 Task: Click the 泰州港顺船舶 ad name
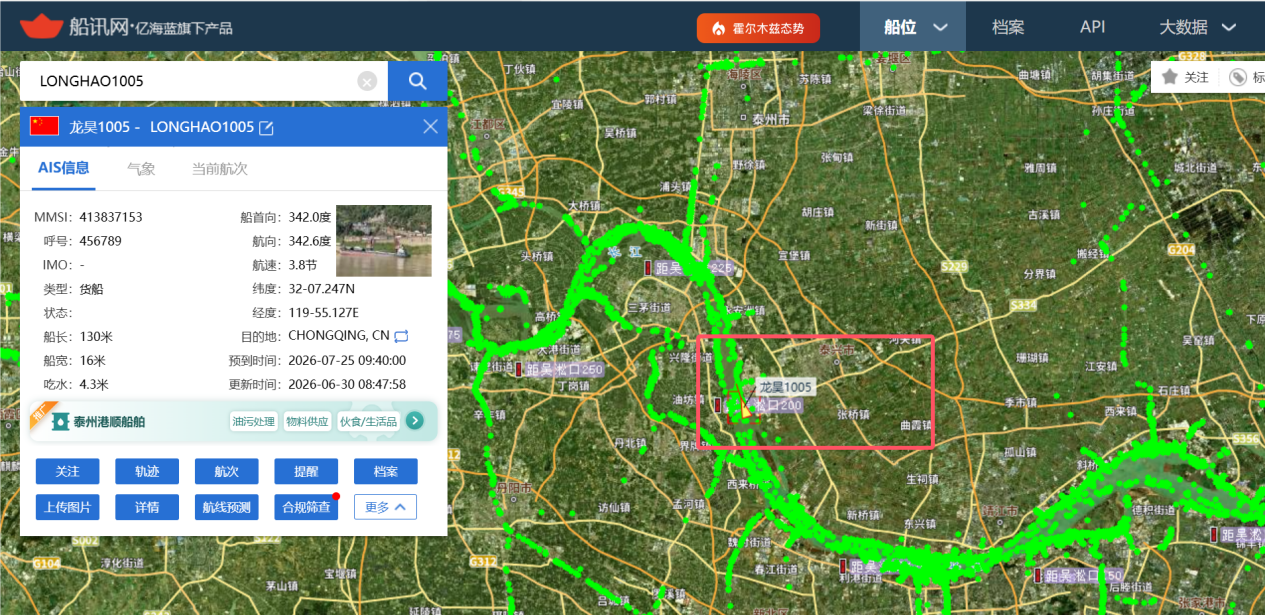tap(110, 422)
